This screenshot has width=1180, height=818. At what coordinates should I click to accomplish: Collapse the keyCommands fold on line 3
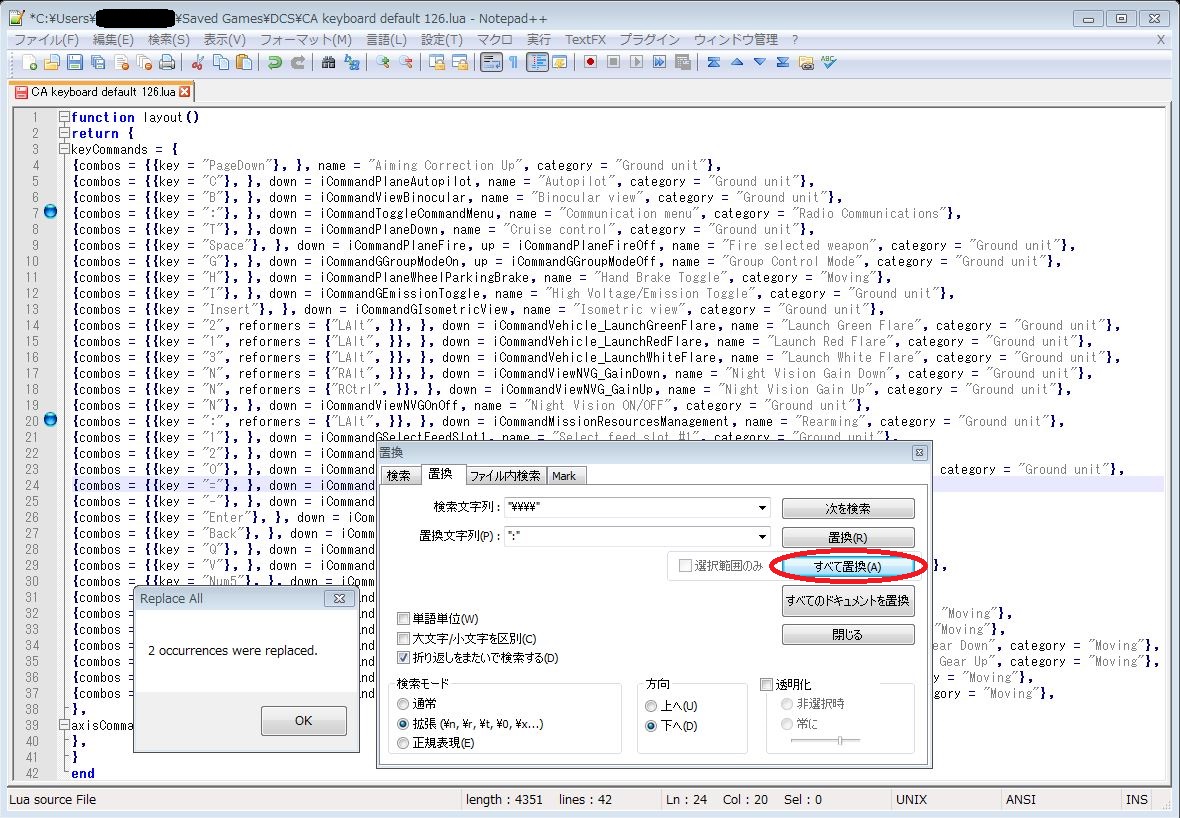65,149
